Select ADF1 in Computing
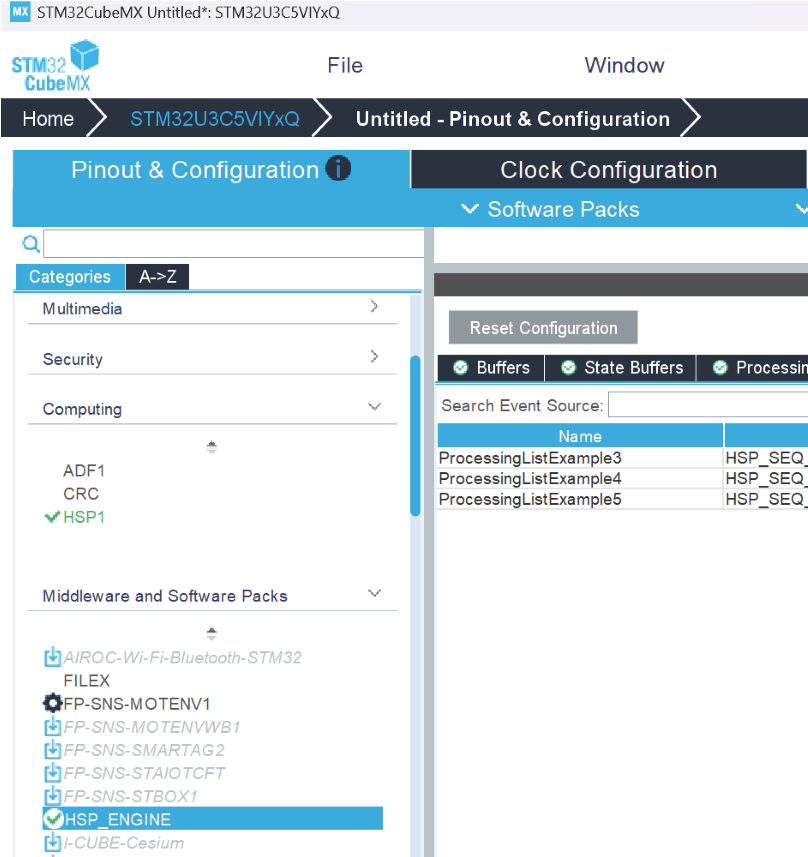This screenshot has width=808, height=857. coord(84,470)
